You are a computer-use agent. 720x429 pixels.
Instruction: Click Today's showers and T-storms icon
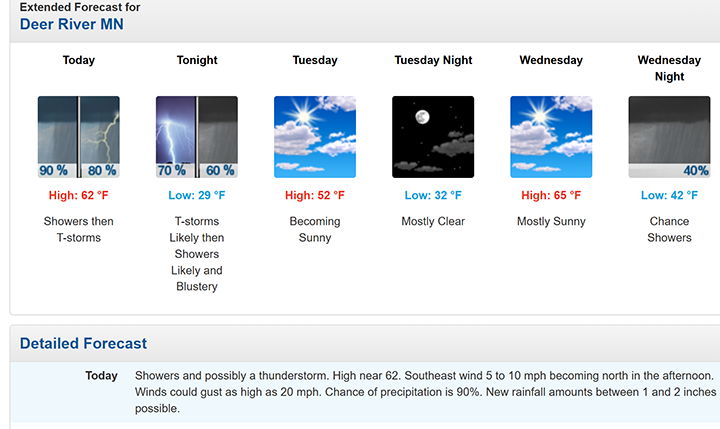click(x=79, y=137)
